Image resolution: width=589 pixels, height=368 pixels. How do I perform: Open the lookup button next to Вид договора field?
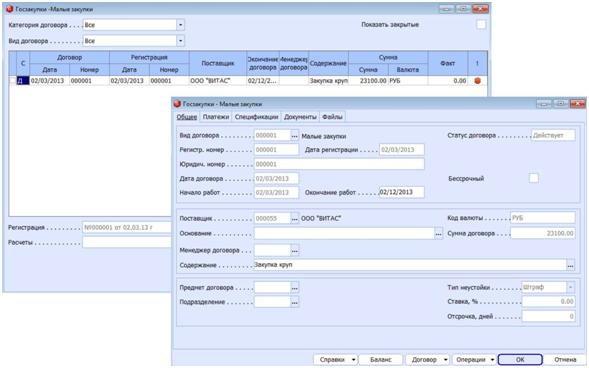(x=295, y=136)
